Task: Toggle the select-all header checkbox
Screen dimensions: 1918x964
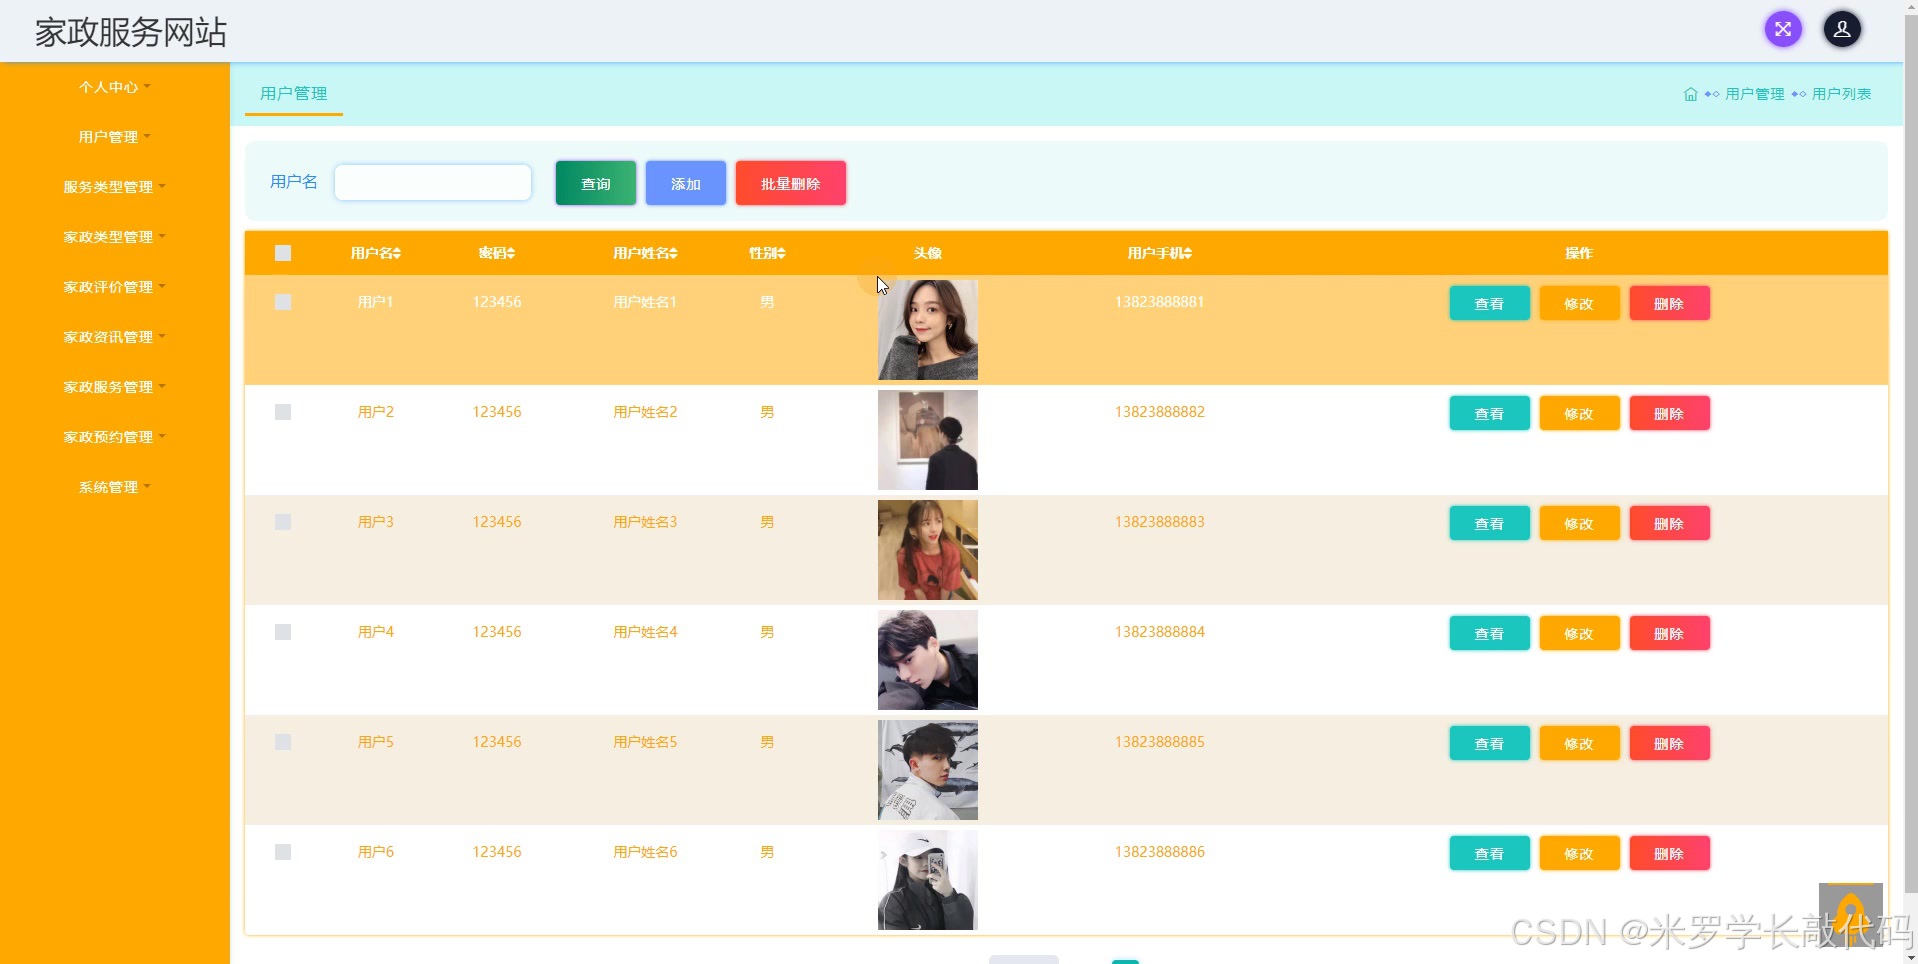Action: point(283,253)
